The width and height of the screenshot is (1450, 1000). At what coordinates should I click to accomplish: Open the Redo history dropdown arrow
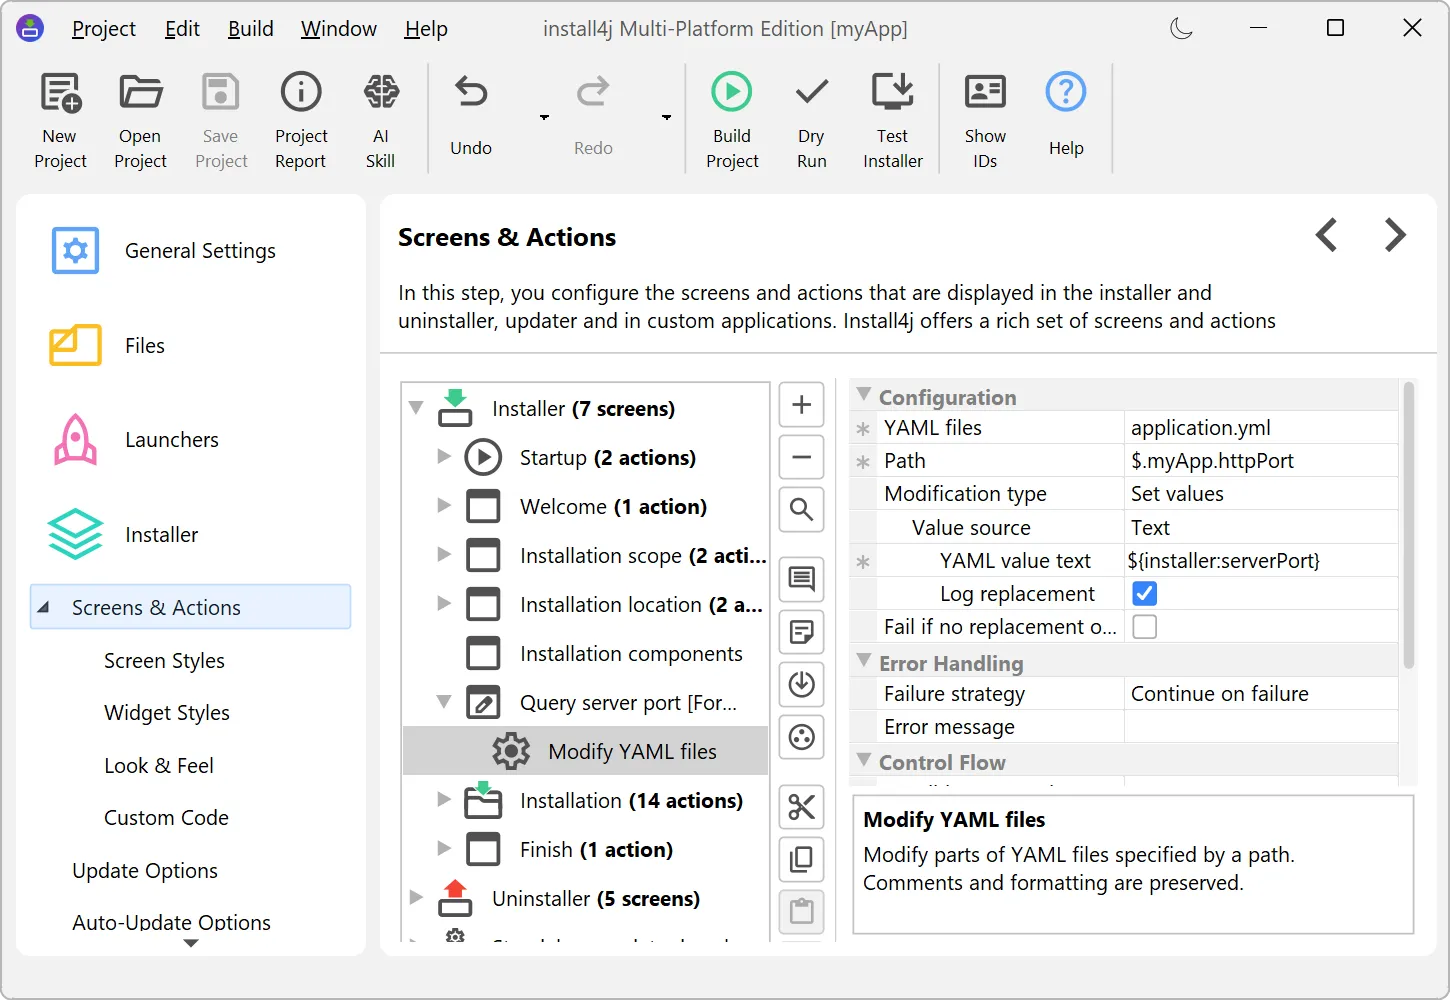pyautogui.click(x=666, y=118)
